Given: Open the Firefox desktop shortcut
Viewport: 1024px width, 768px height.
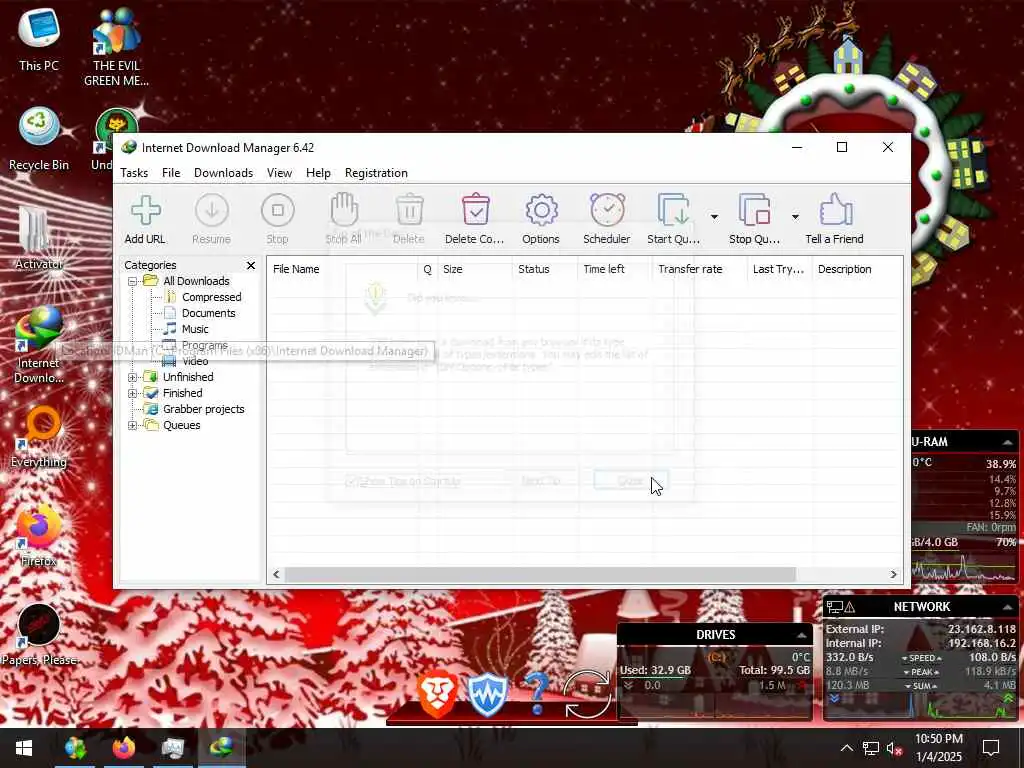Looking at the screenshot, I should tap(39, 536).
